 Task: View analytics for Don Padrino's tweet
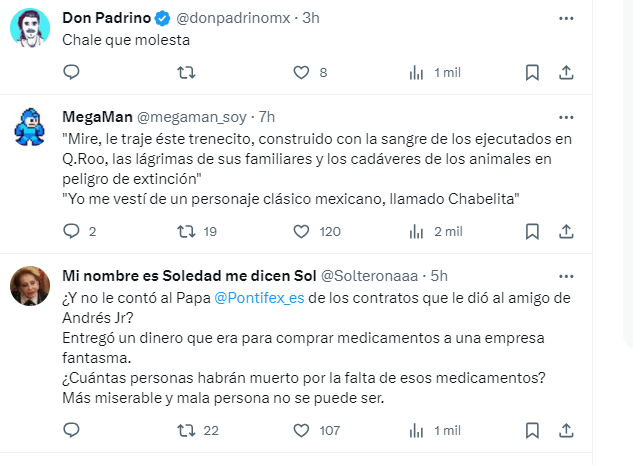(417, 72)
